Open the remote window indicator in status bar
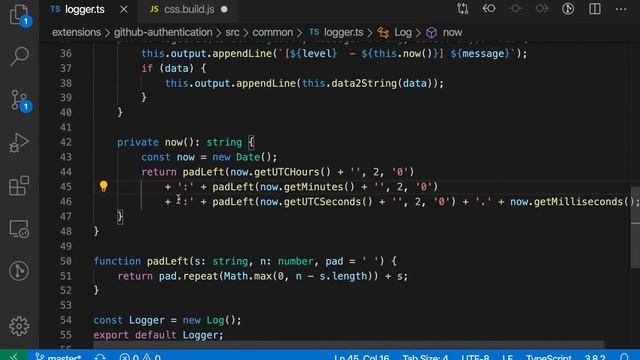The image size is (640, 360). pyautogui.click(x=14, y=356)
